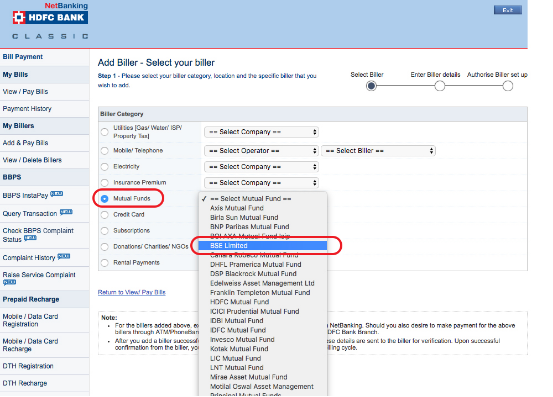Screen dimensions: 553x397
Task: Choose Birla Sun Mutual Fund option
Action: pyautogui.click(x=263, y=218)
